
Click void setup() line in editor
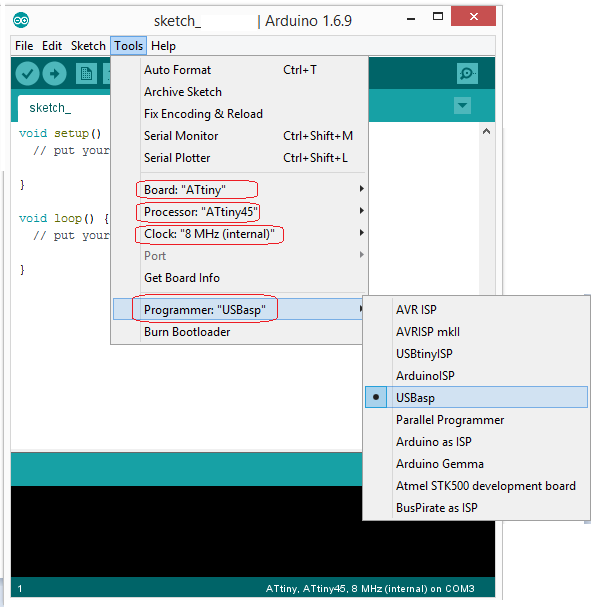[60, 133]
